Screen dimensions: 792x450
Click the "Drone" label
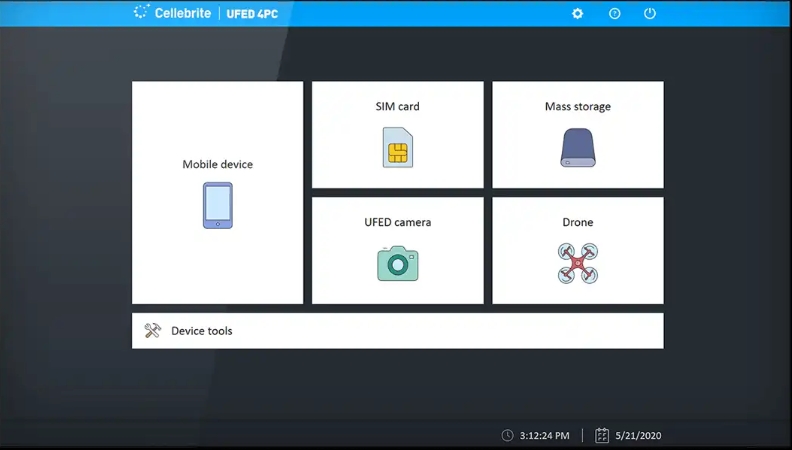click(x=578, y=222)
